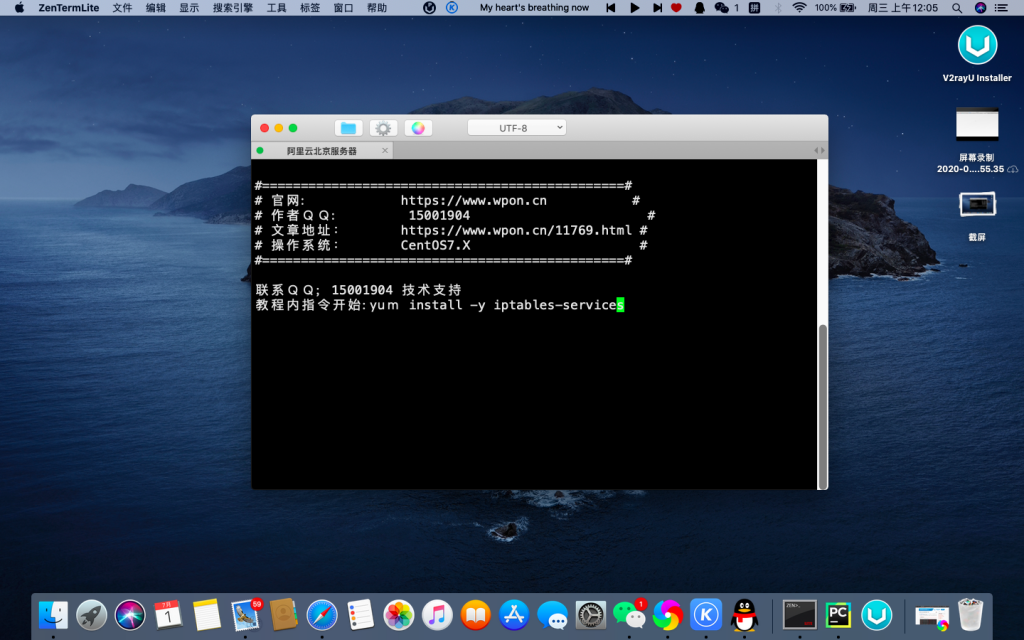Skip to next track in menu bar

(x=656, y=8)
